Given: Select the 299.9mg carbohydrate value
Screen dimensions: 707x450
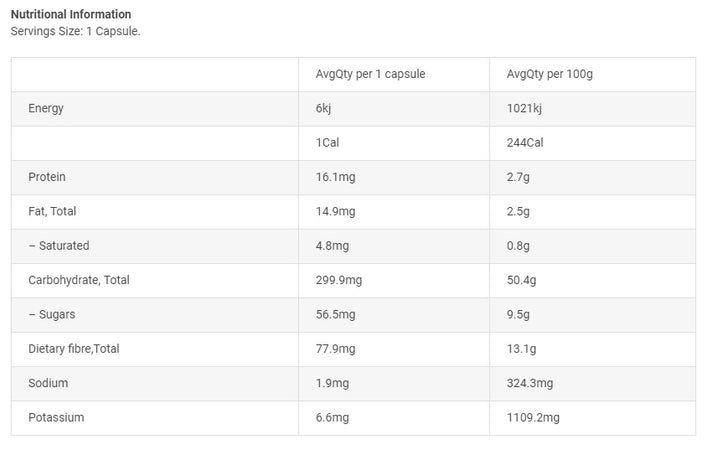Looking at the screenshot, I should tap(338, 280).
